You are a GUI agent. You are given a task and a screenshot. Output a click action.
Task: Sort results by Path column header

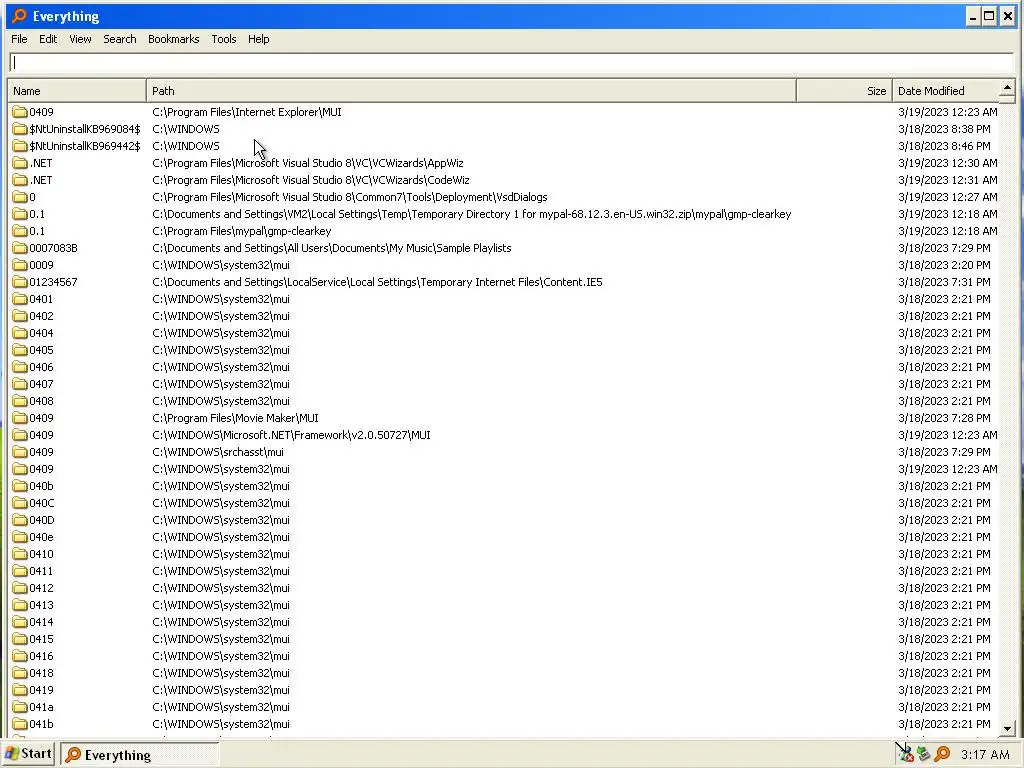coord(471,91)
